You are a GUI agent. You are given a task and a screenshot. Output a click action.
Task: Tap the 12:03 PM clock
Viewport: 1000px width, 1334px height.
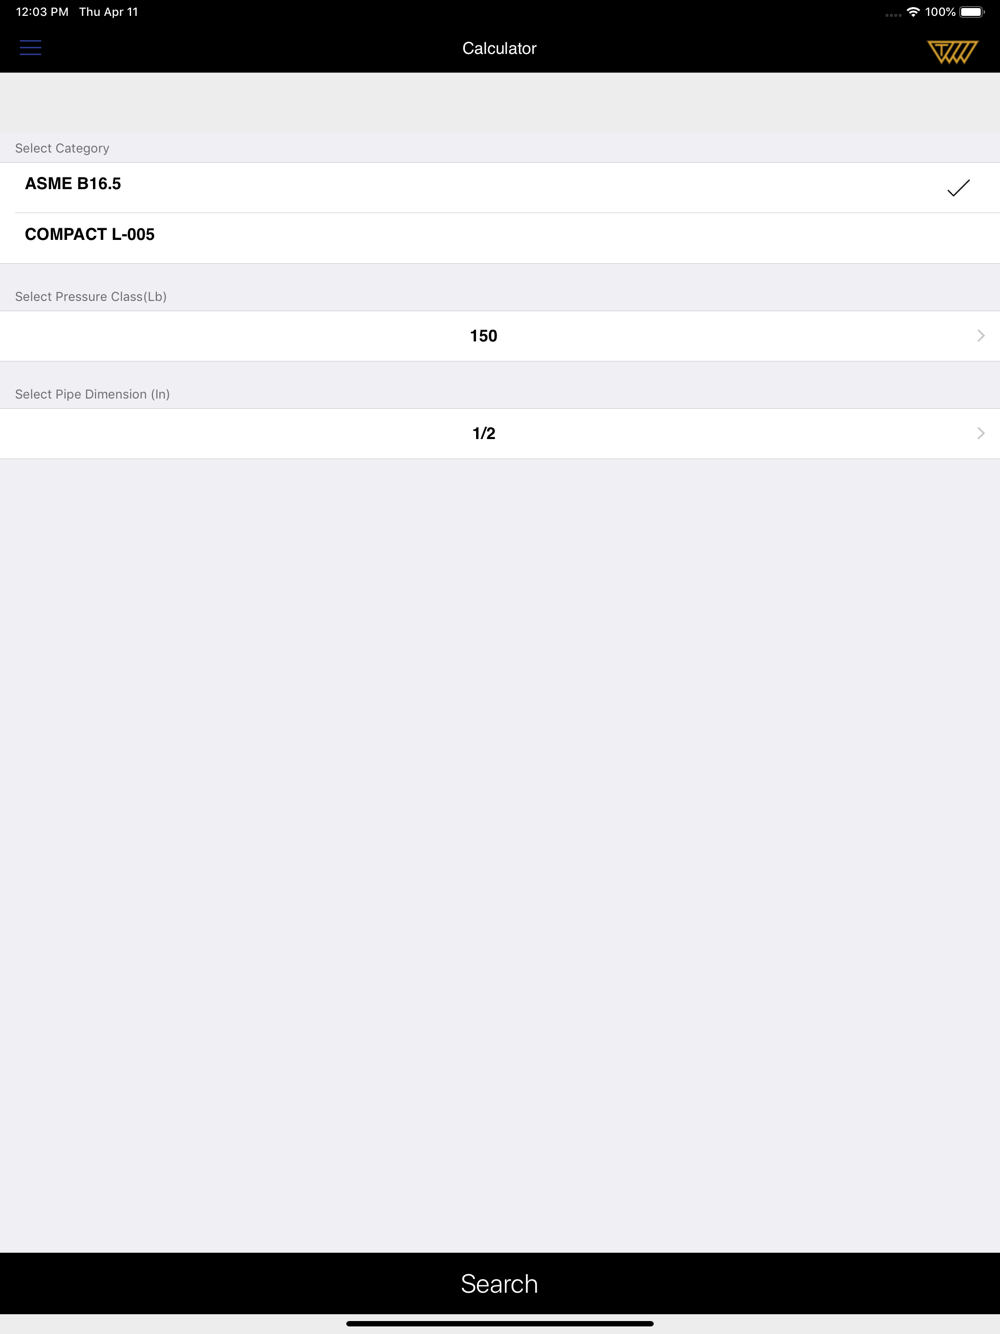point(42,12)
